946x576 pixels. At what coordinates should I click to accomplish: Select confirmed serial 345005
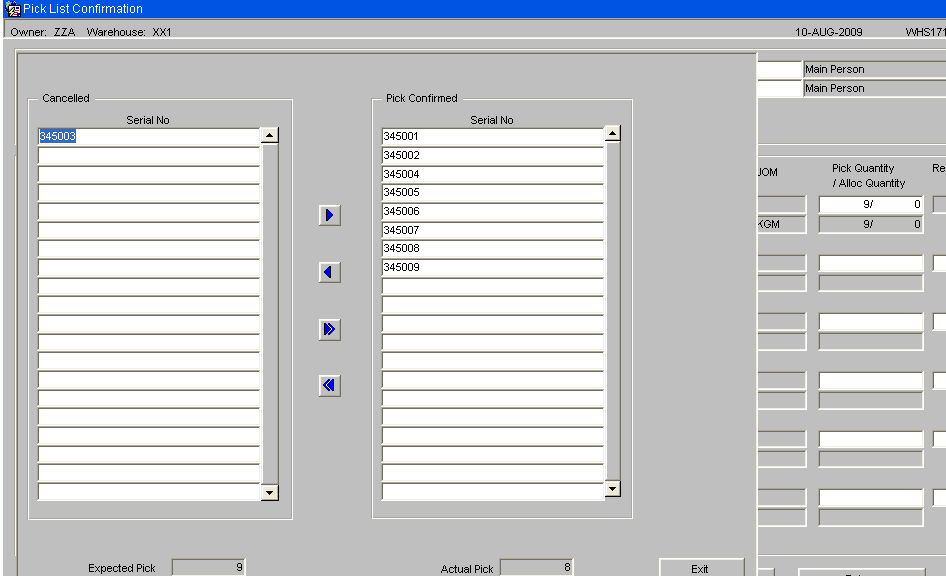pyautogui.click(x=492, y=192)
